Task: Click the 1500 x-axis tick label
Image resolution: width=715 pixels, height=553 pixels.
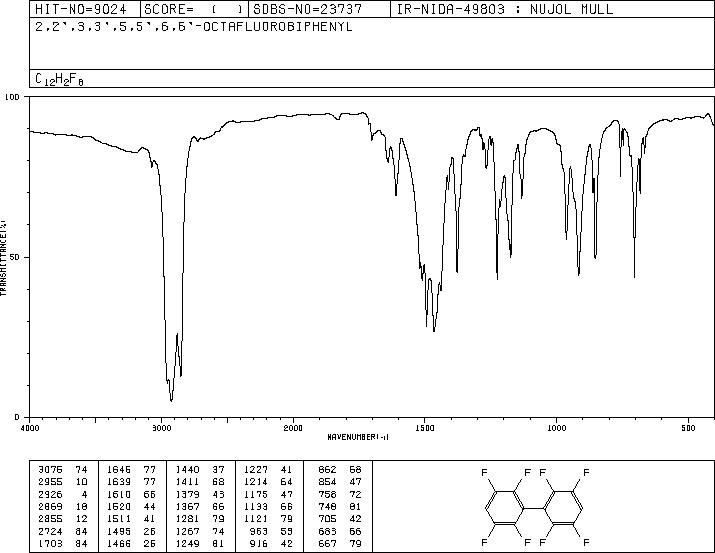Action: coord(425,428)
